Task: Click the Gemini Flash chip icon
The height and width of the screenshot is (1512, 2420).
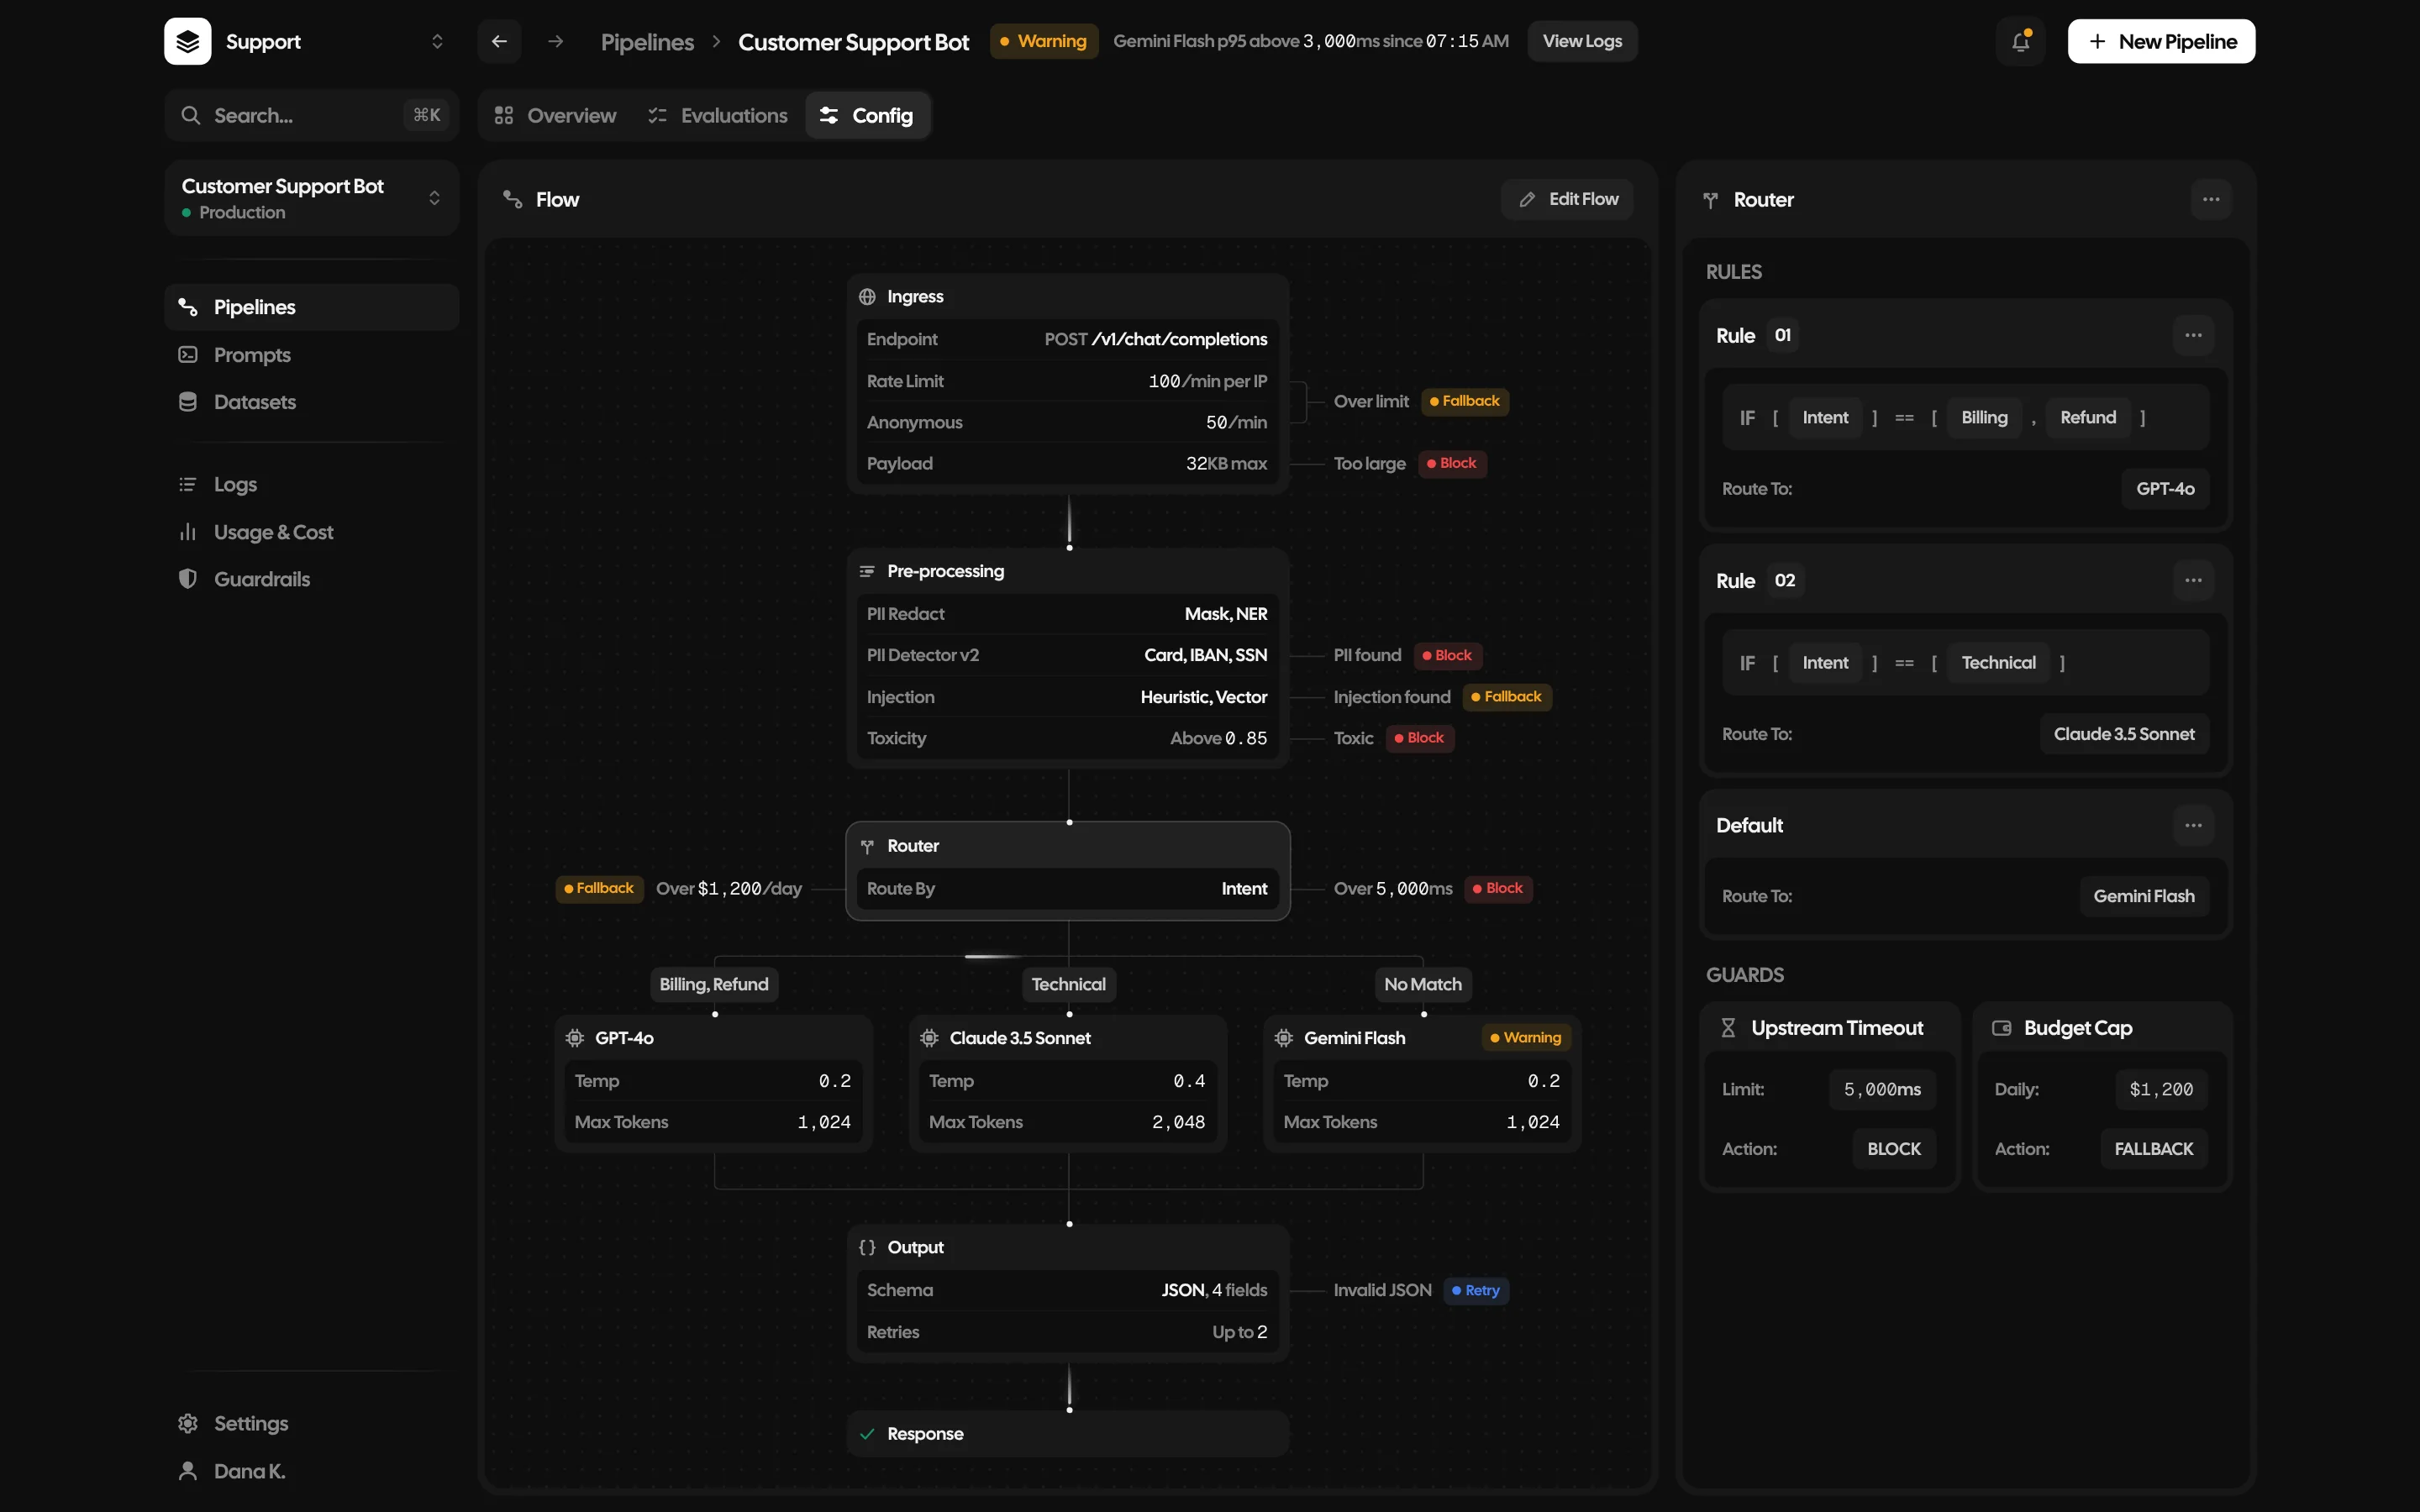Action: [x=1284, y=1038]
